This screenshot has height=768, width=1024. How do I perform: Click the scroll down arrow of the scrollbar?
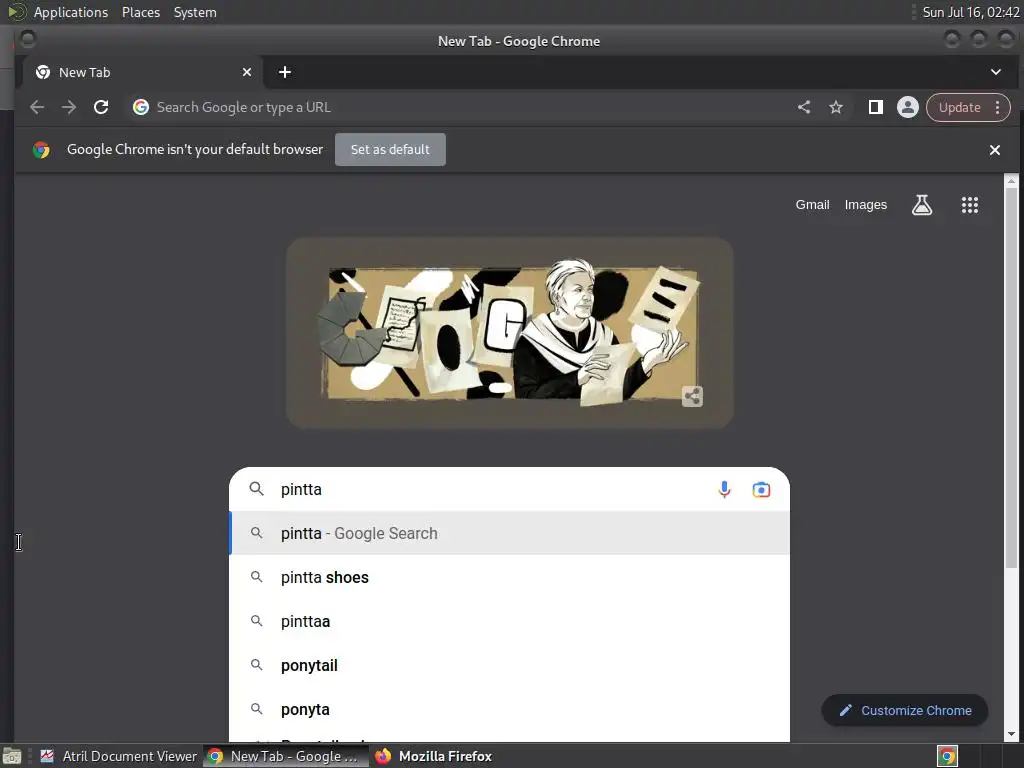tap(1011, 734)
